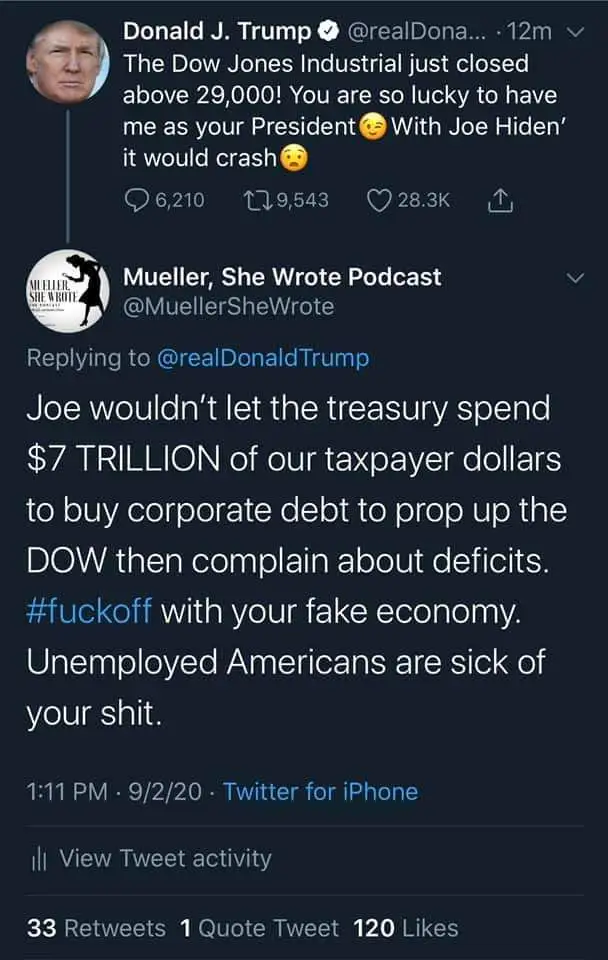Image resolution: width=608 pixels, height=960 pixels.
Task: Open the Mueller, She Wrote Podcast name
Action: pyautogui.click(x=282, y=277)
